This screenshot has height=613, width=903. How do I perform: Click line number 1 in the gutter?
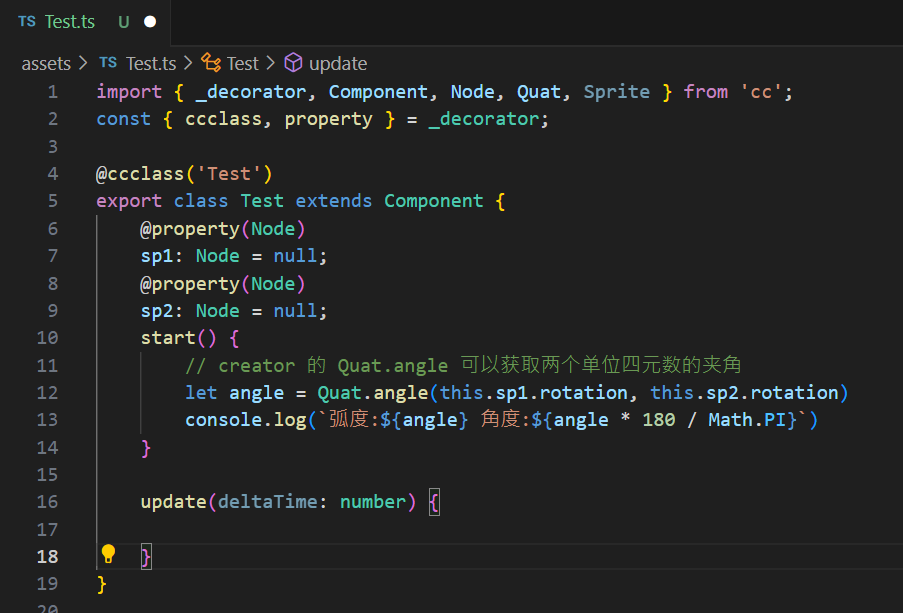(x=53, y=92)
